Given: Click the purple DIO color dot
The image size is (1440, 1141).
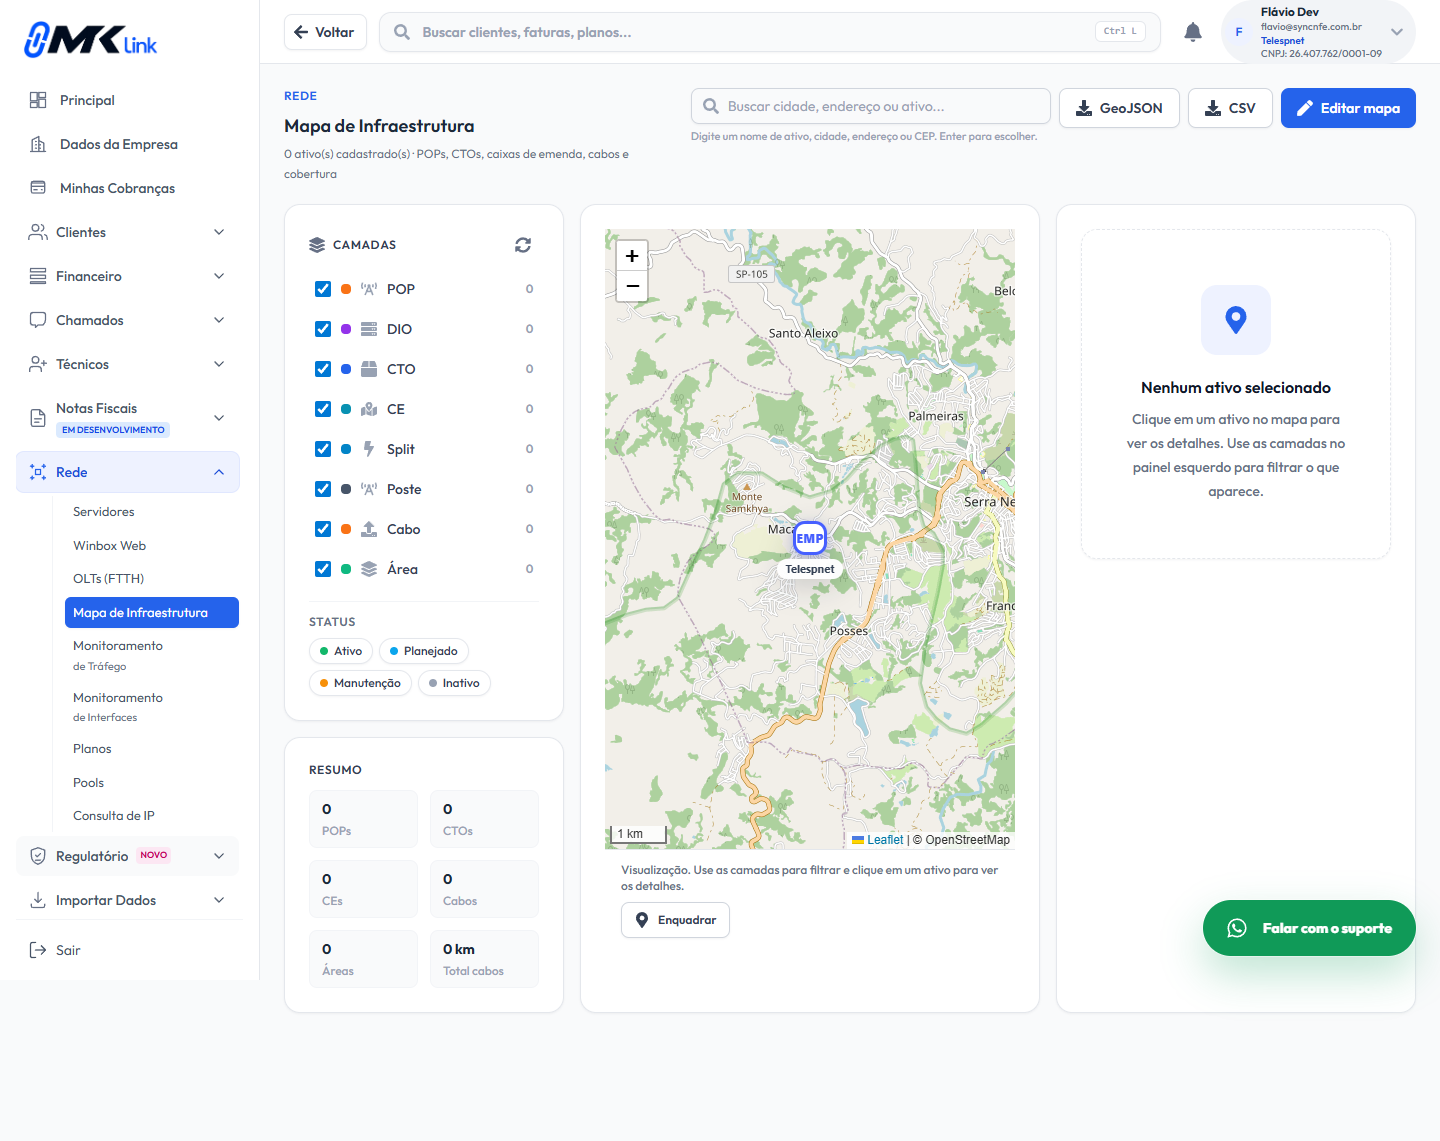Looking at the screenshot, I should pyautogui.click(x=346, y=329).
